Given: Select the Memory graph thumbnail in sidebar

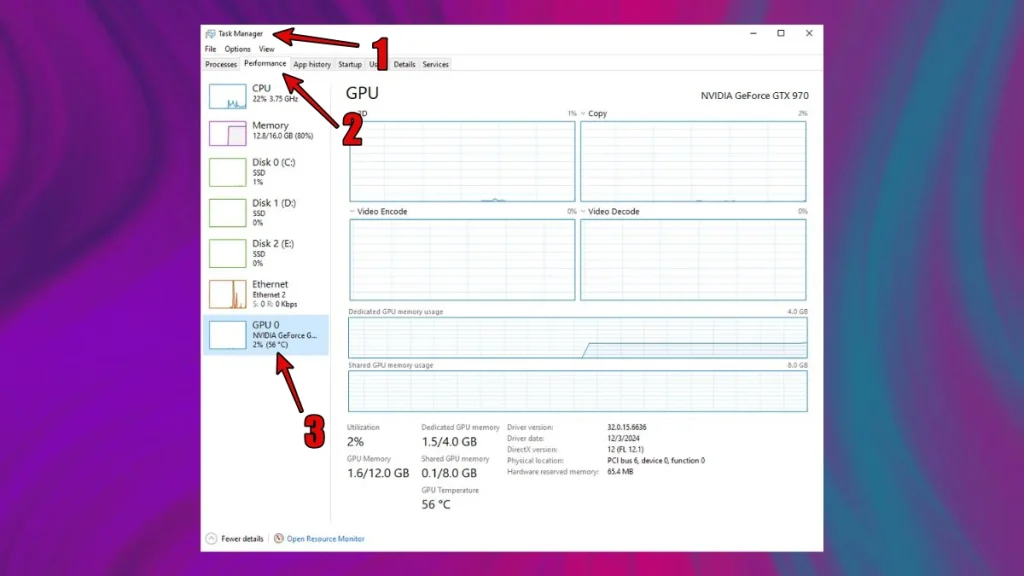Looking at the screenshot, I should (x=227, y=134).
